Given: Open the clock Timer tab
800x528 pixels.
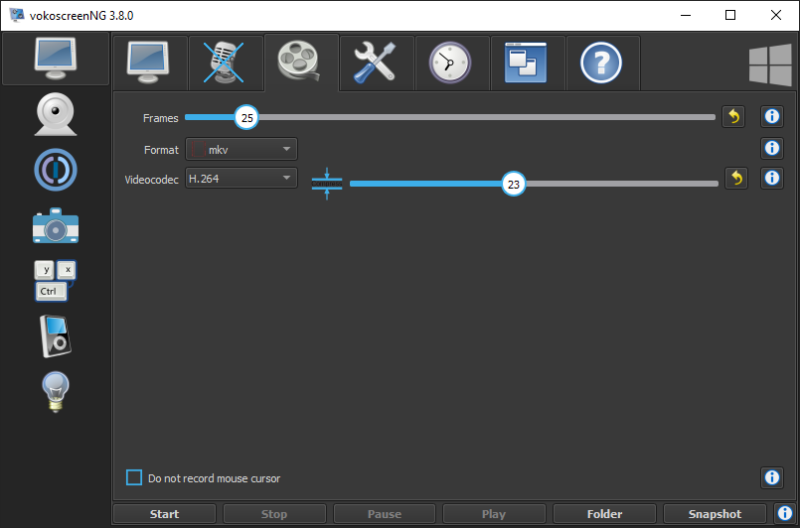Looking at the screenshot, I should (451, 63).
